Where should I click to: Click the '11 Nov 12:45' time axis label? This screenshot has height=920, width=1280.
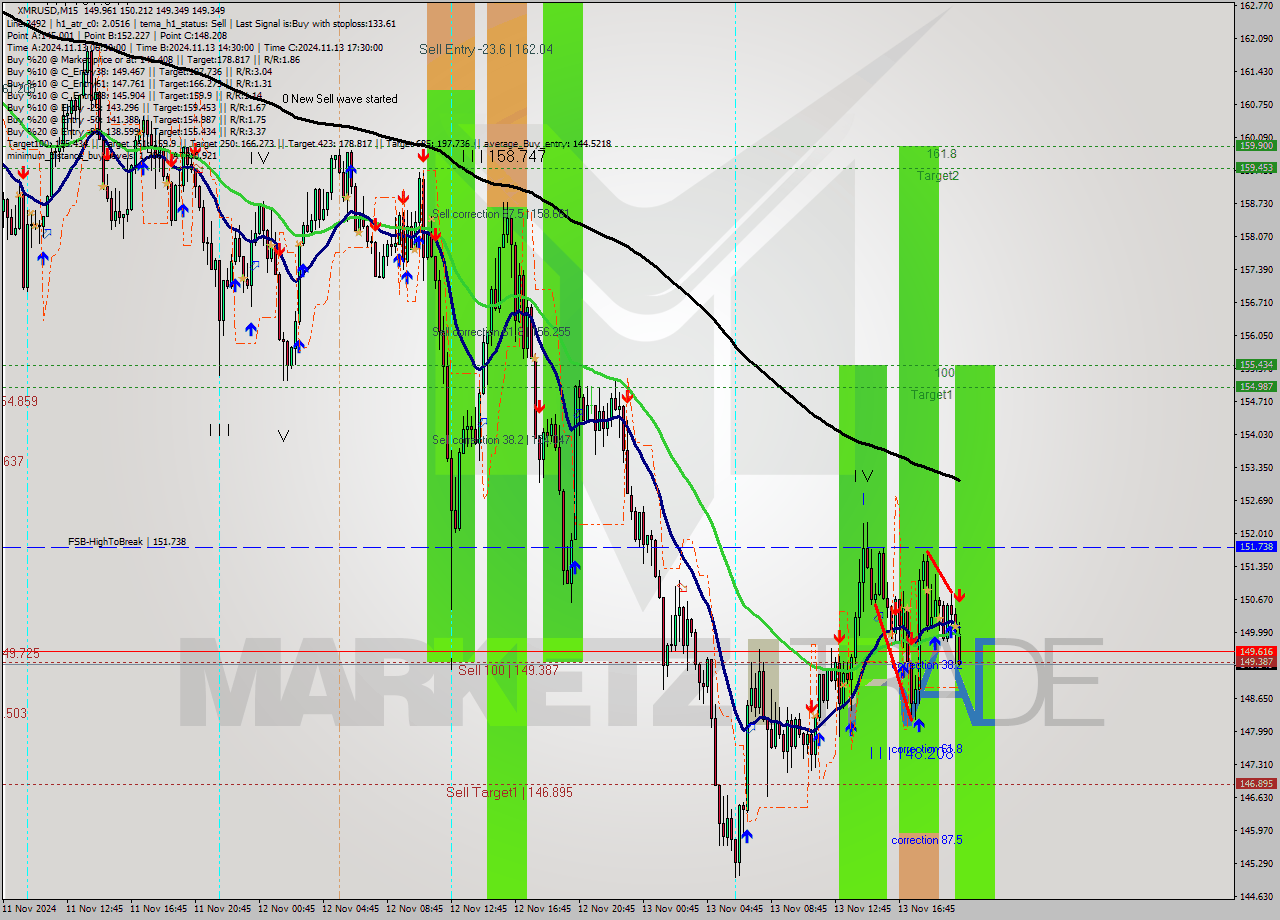[95, 910]
